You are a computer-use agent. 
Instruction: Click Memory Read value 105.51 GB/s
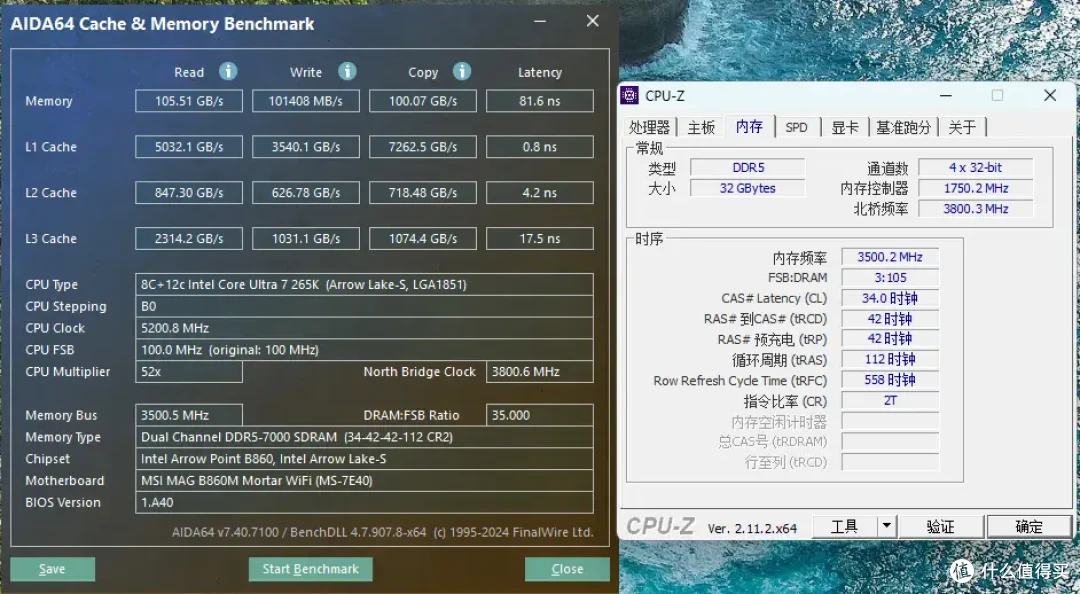[x=189, y=101]
